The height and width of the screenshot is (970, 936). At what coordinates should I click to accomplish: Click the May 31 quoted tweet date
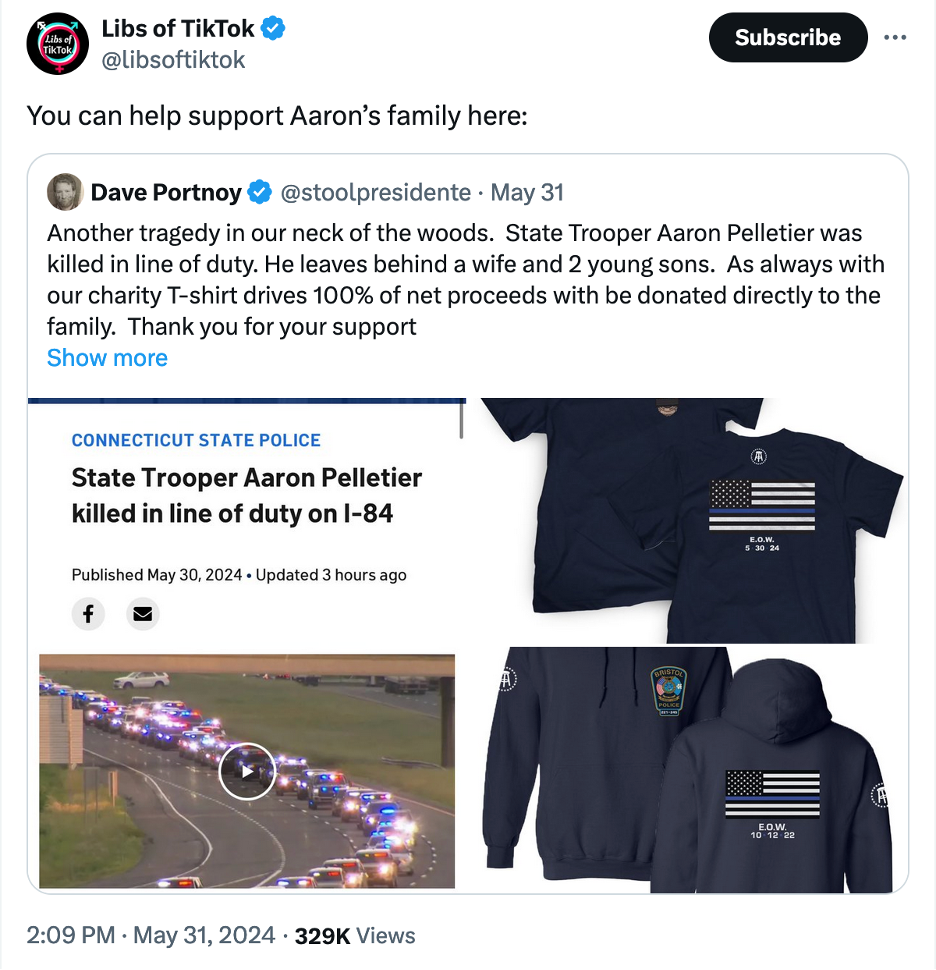[527, 192]
